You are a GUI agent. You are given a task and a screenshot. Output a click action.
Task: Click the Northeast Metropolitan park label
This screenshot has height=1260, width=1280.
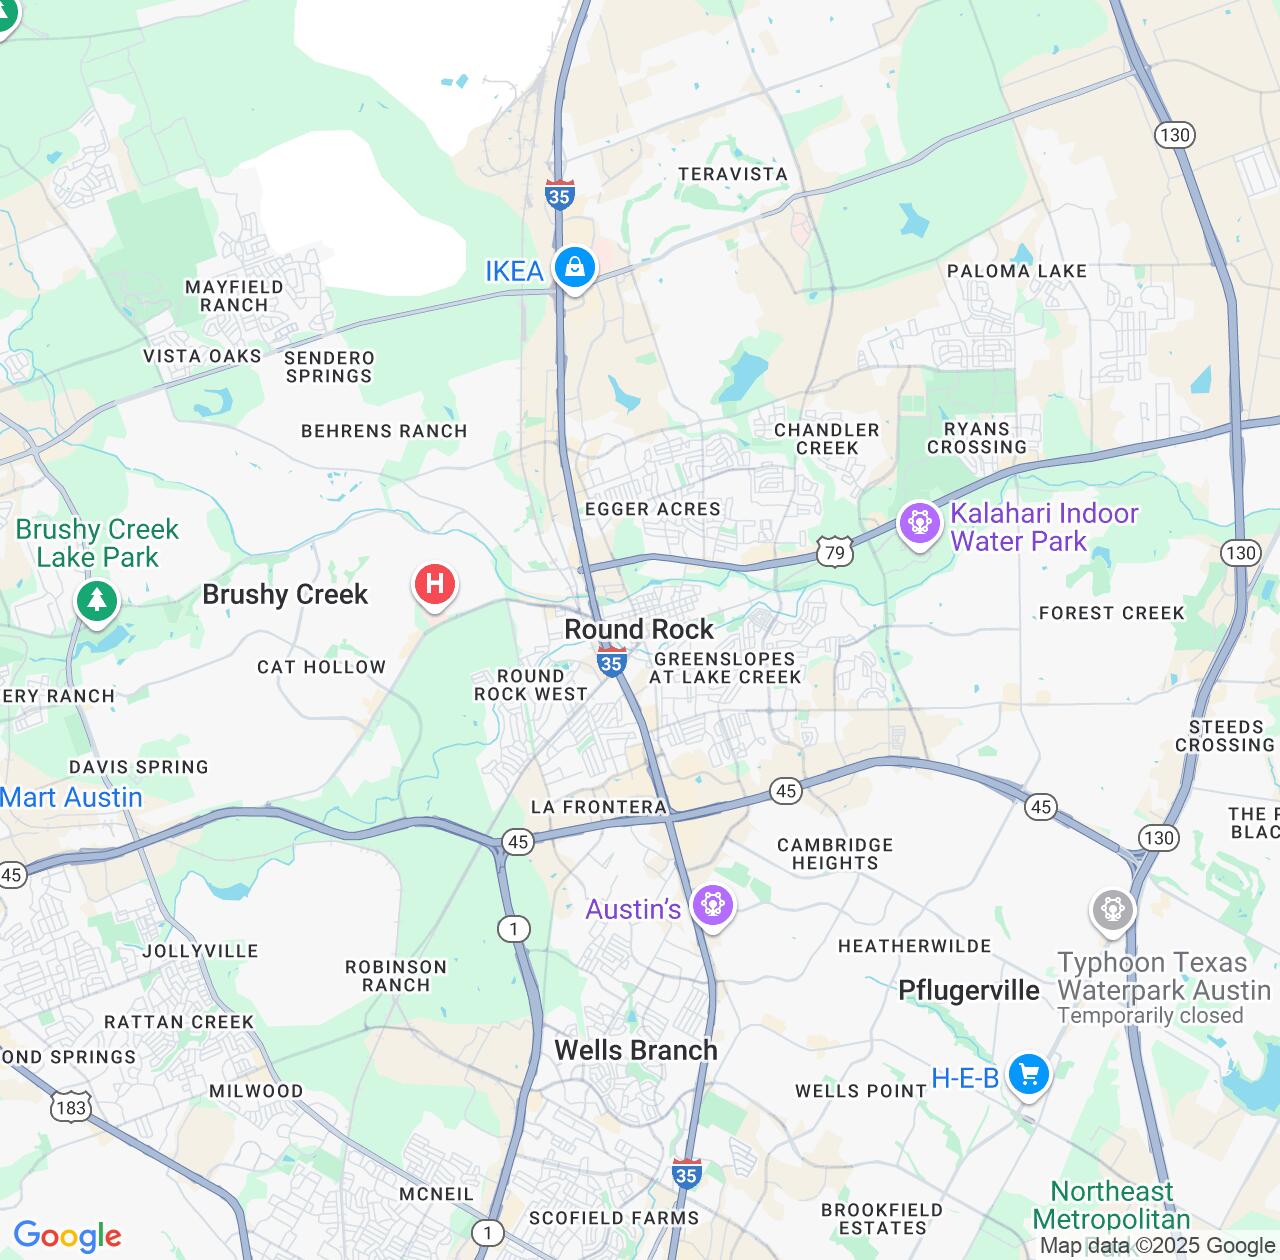tap(1111, 1205)
